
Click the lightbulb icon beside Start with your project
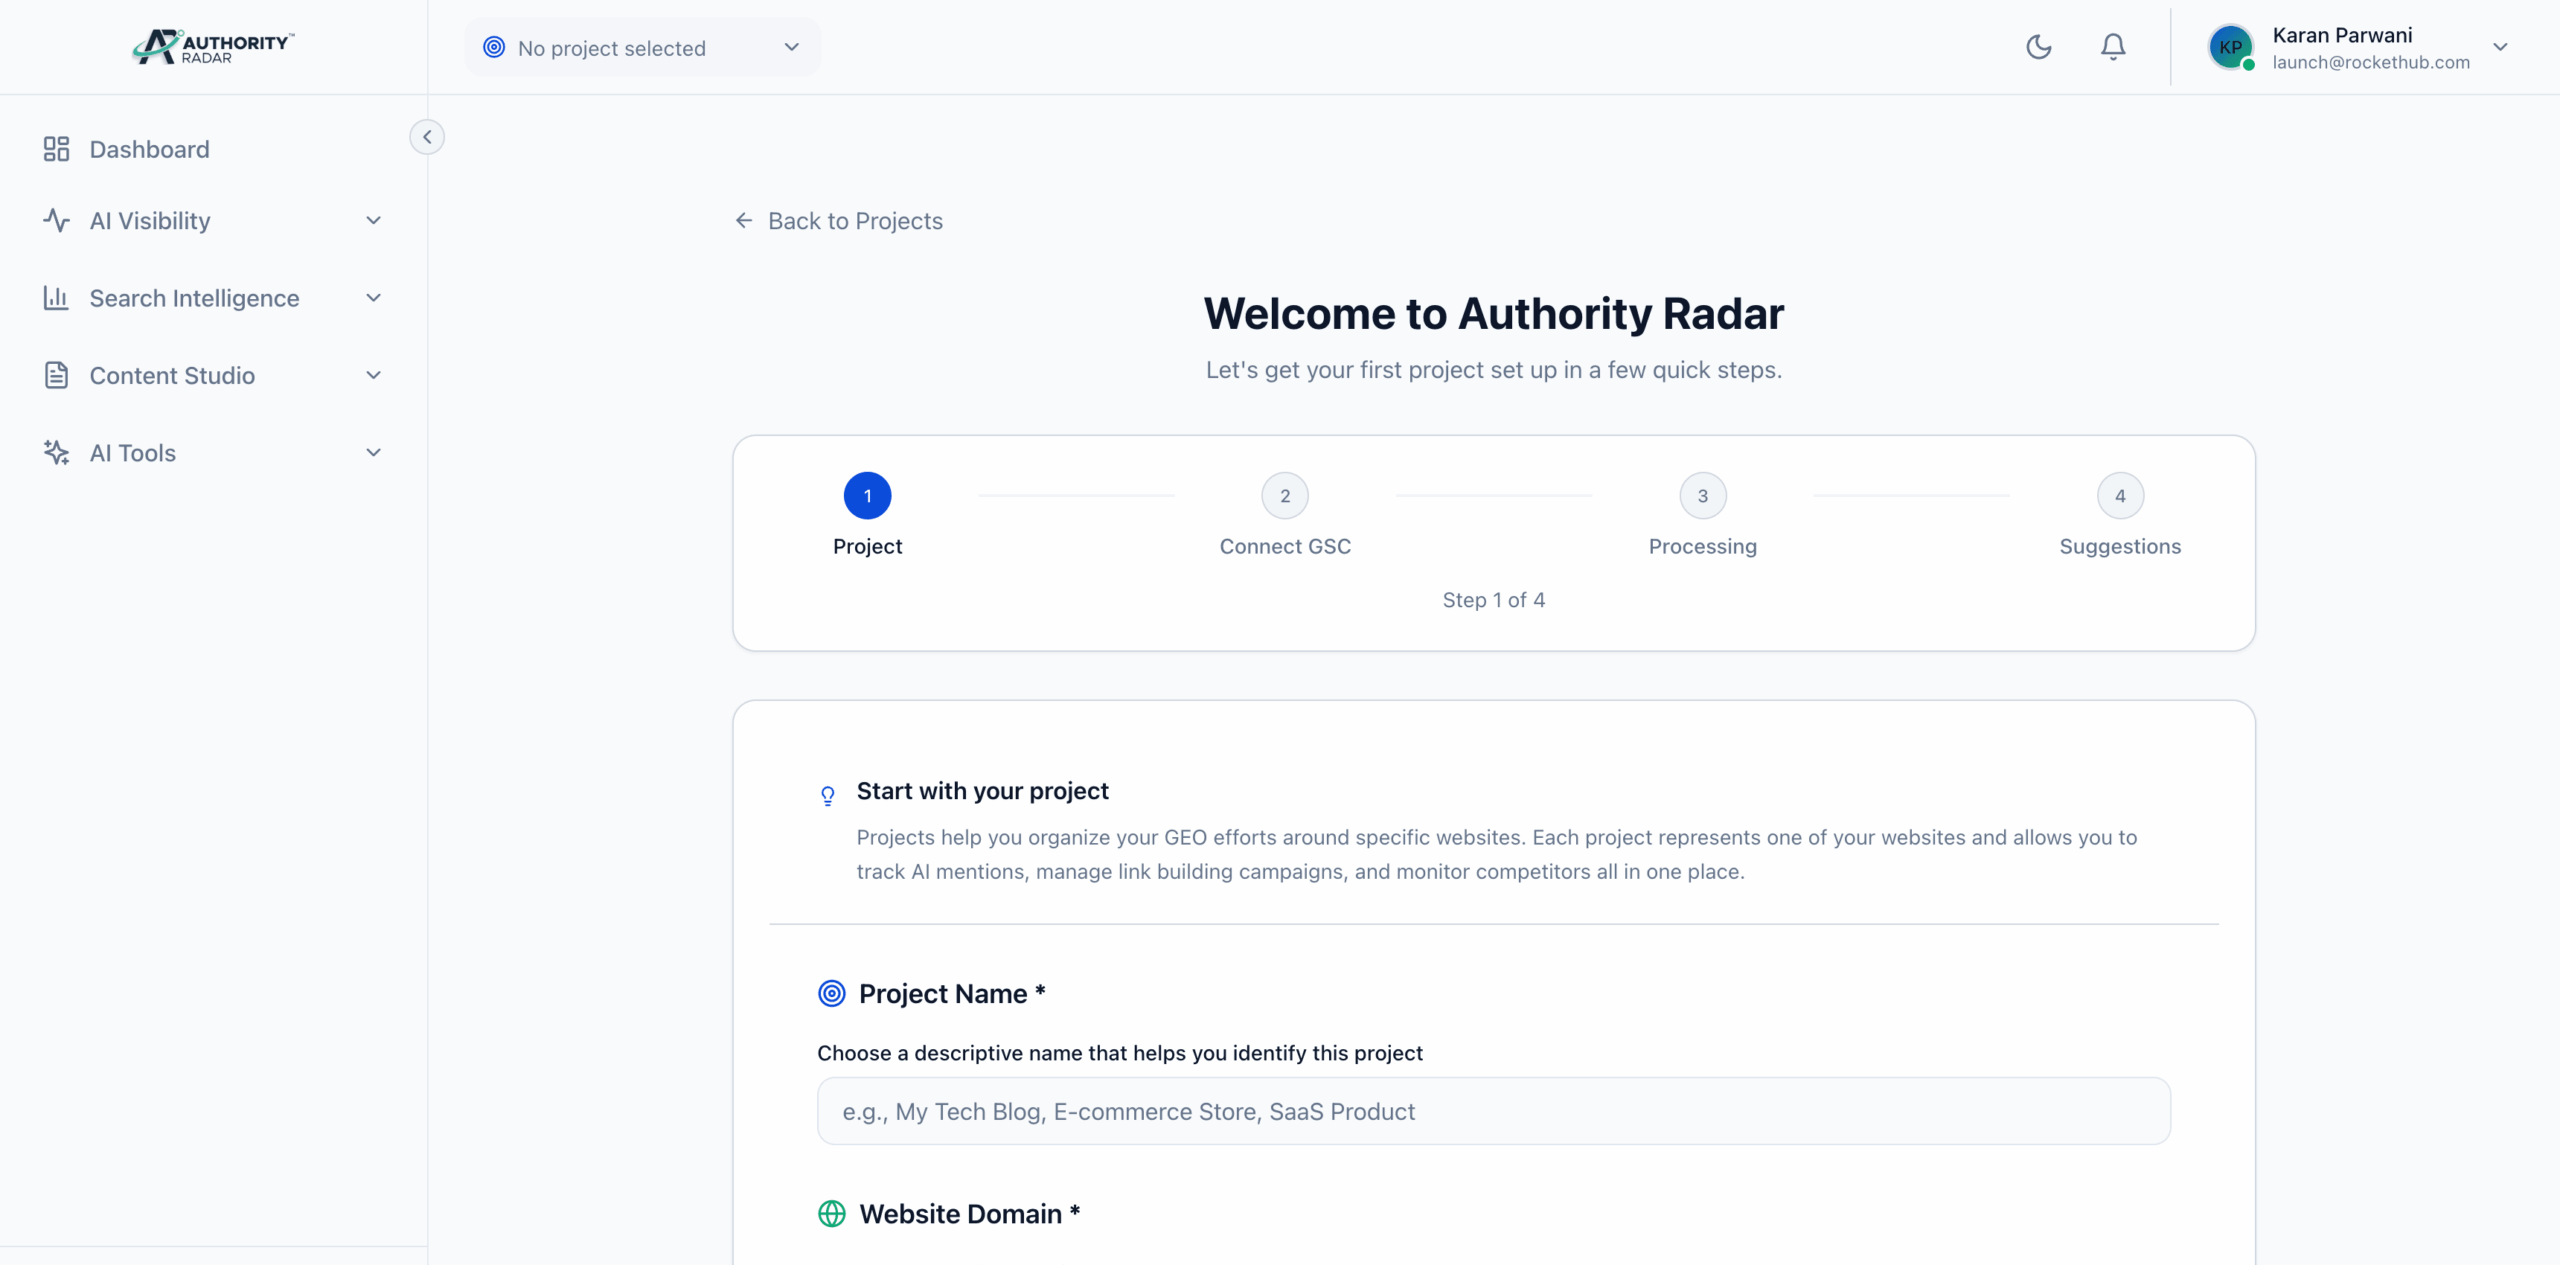click(x=827, y=796)
